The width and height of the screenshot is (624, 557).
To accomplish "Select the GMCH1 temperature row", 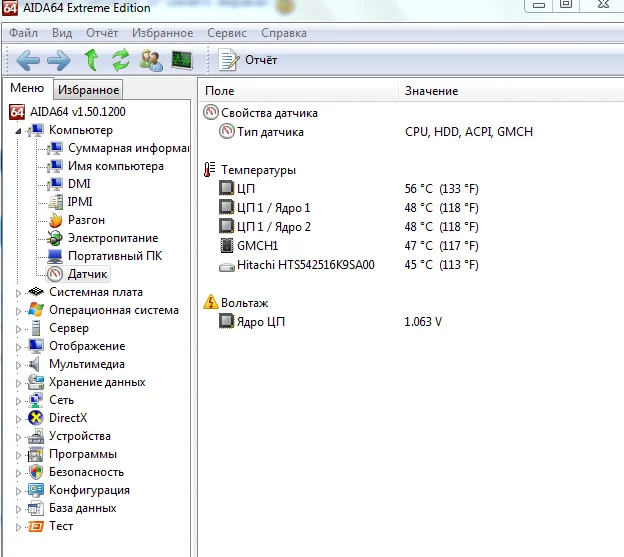I will click(411, 245).
